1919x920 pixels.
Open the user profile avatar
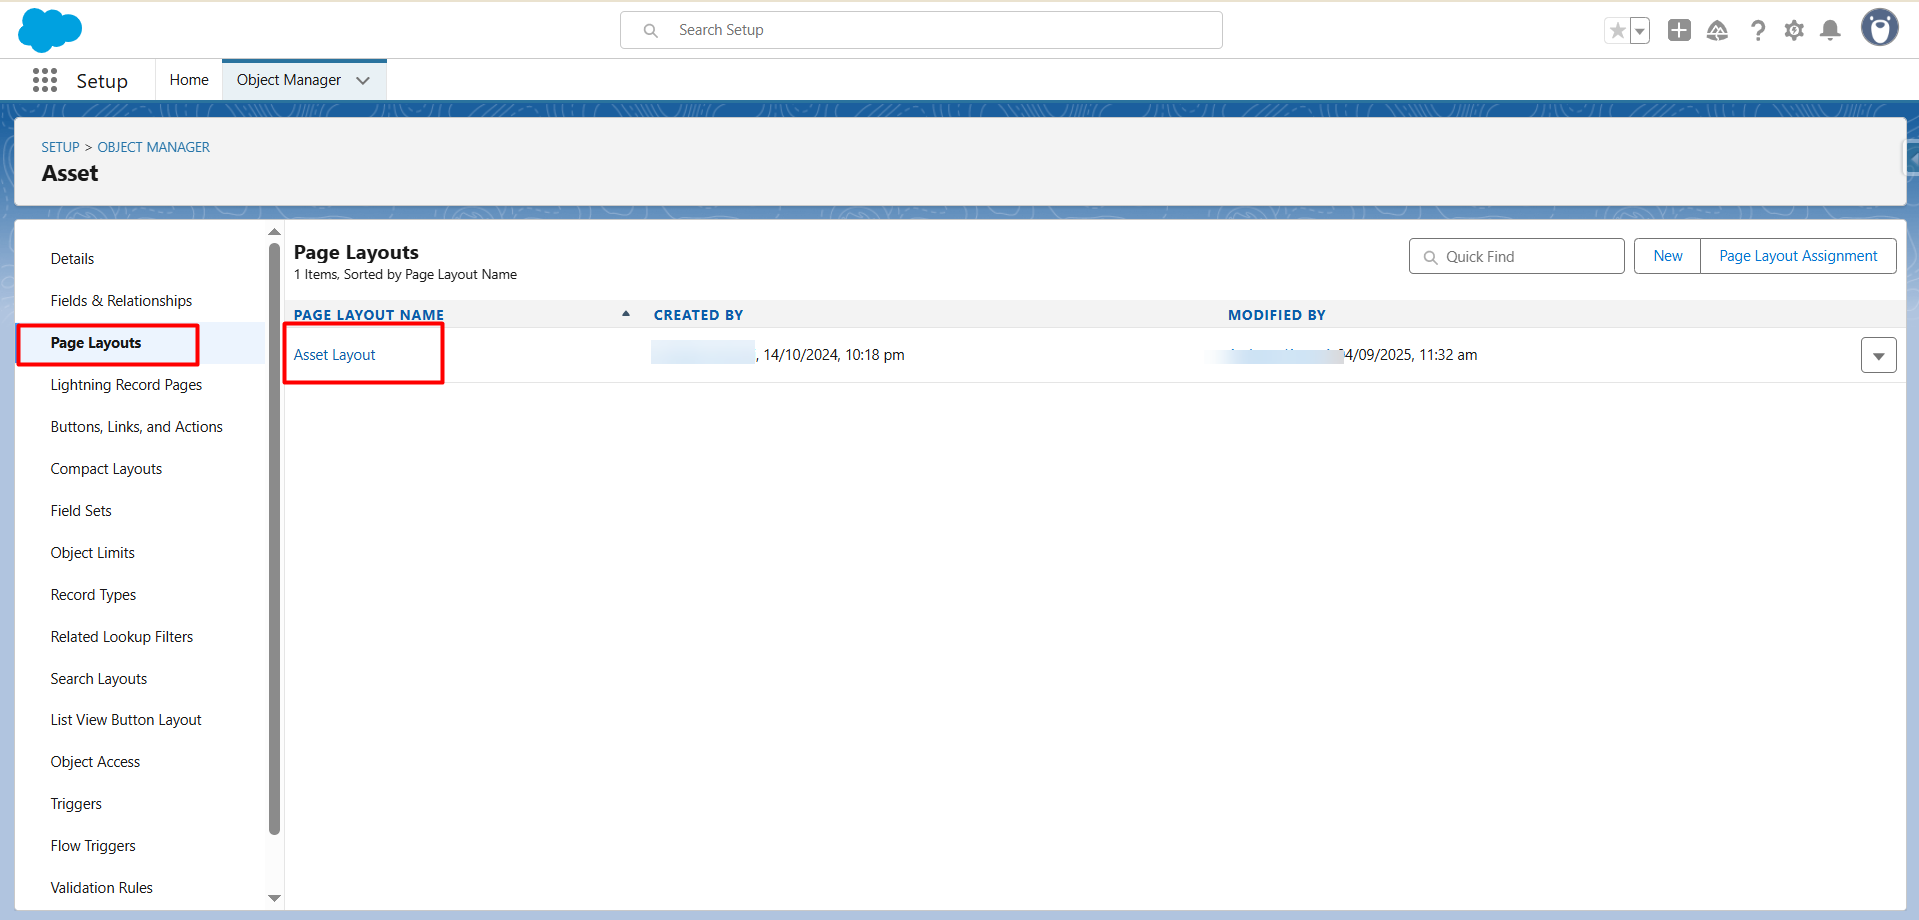coord(1879,28)
